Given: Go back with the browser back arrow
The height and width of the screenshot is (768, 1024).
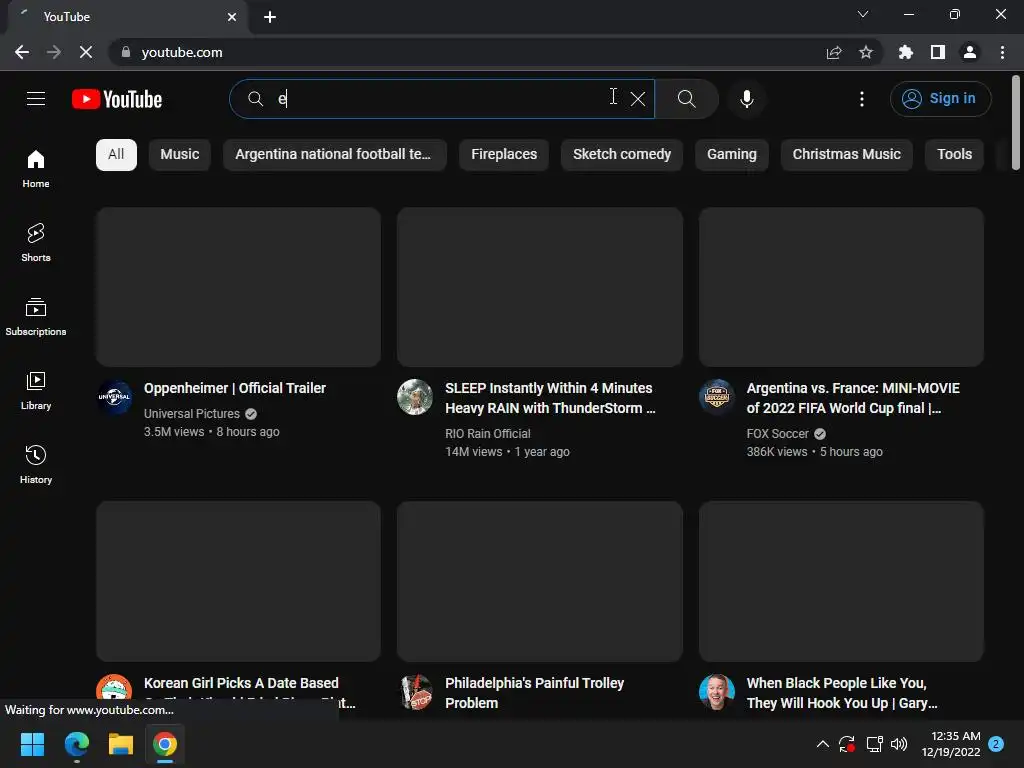Looking at the screenshot, I should pyautogui.click(x=22, y=52).
